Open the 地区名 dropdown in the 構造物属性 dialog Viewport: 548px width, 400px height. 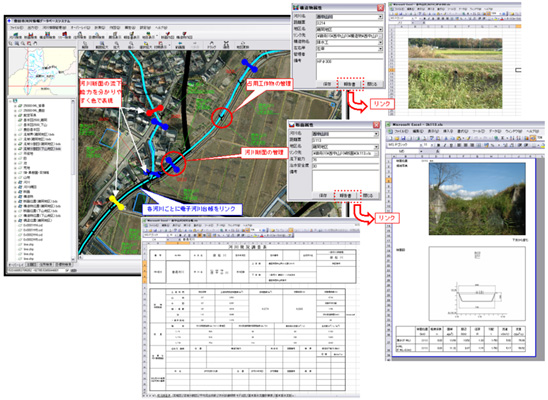(x=381, y=29)
